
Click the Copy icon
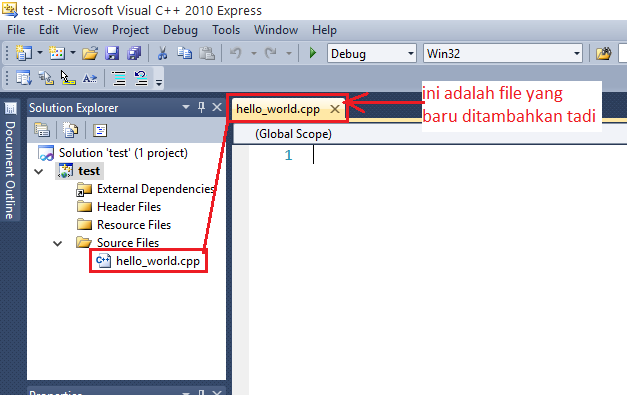pos(184,53)
